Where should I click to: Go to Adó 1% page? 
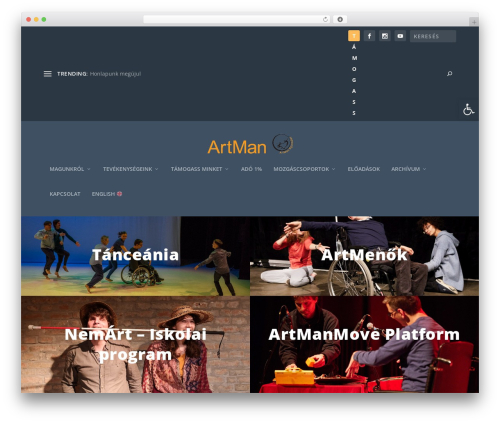(x=251, y=169)
